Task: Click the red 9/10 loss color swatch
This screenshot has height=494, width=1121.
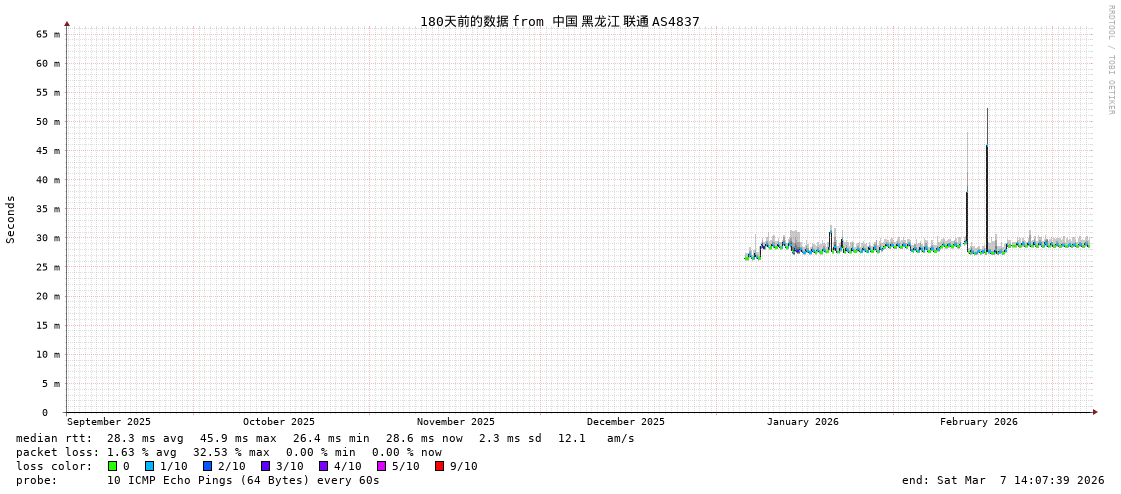Action: click(439, 466)
